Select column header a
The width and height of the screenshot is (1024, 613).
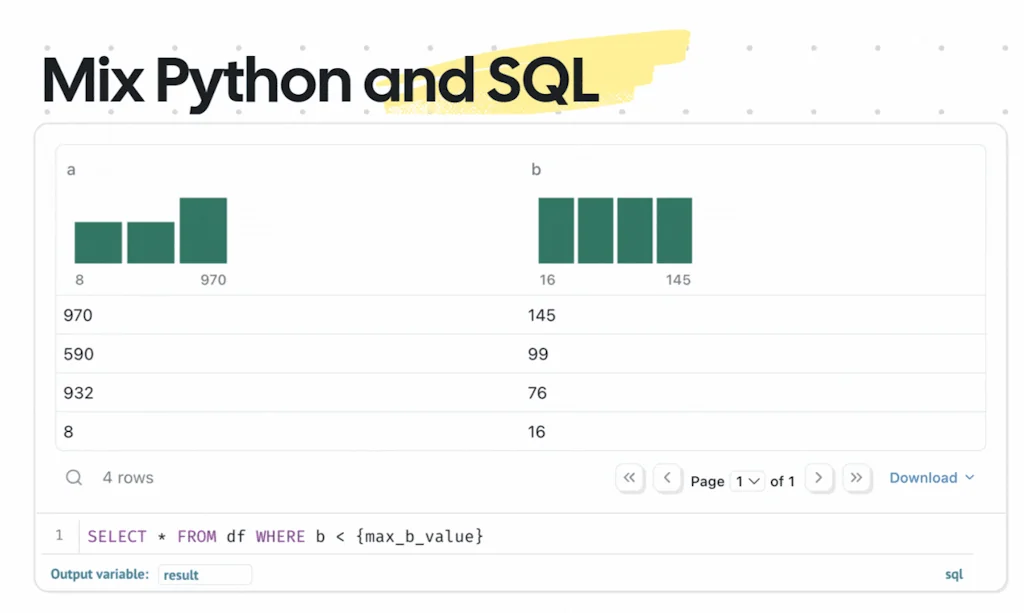pyautogui.click(x=71, y=170)
